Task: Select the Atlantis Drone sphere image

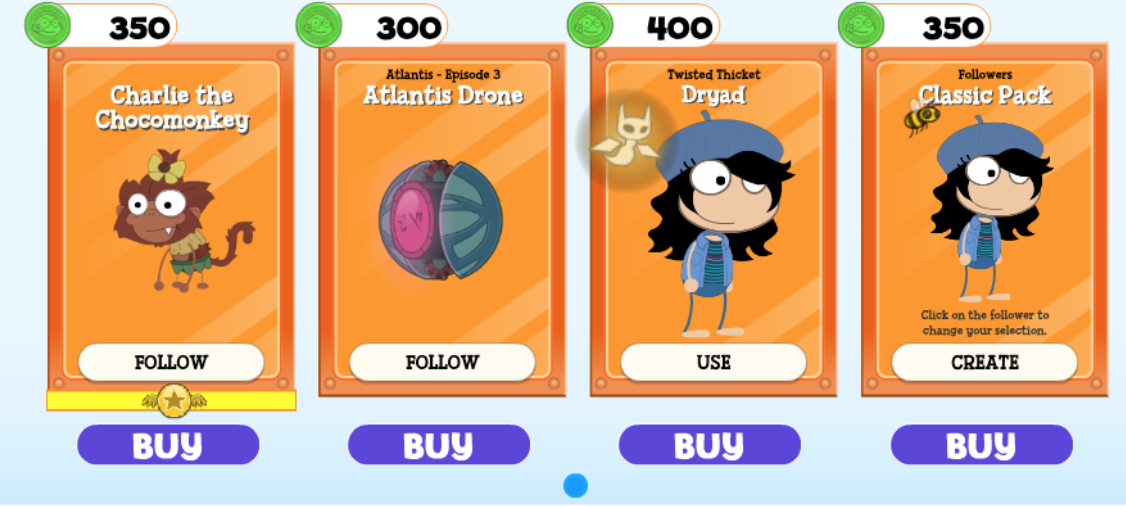Action: (441, 219)
